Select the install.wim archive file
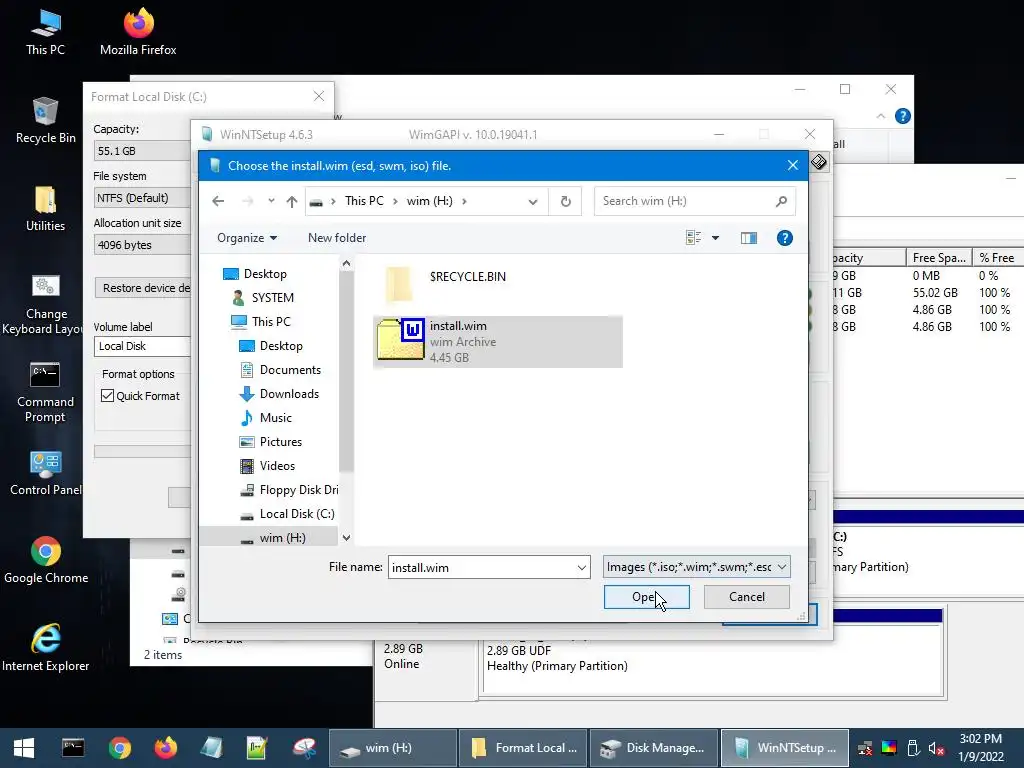1024x768 pixels. (498, 342)
